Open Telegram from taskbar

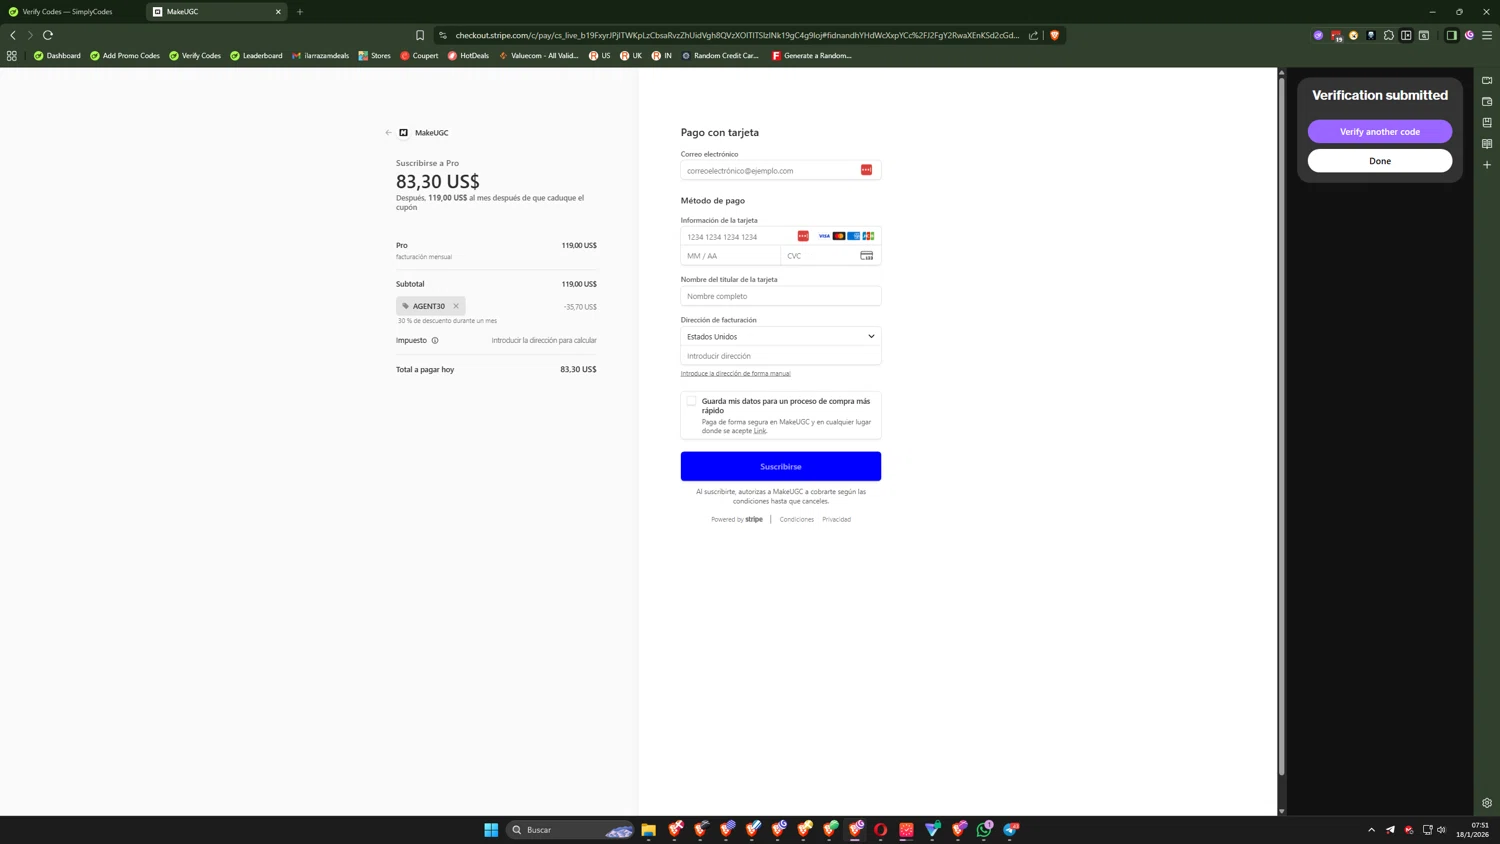point(1011,830)
